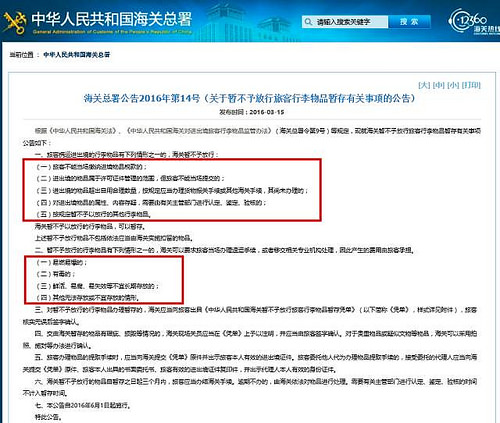Screen dimensions: 500x423
Task: Click the English General Administration of Customs subtitle
Action: tap(112, 32)
